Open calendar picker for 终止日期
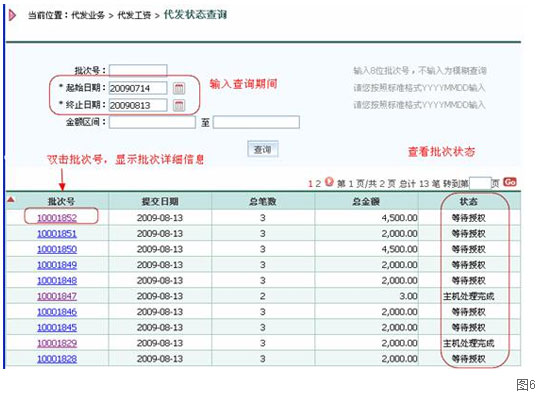 coord(178,105)
